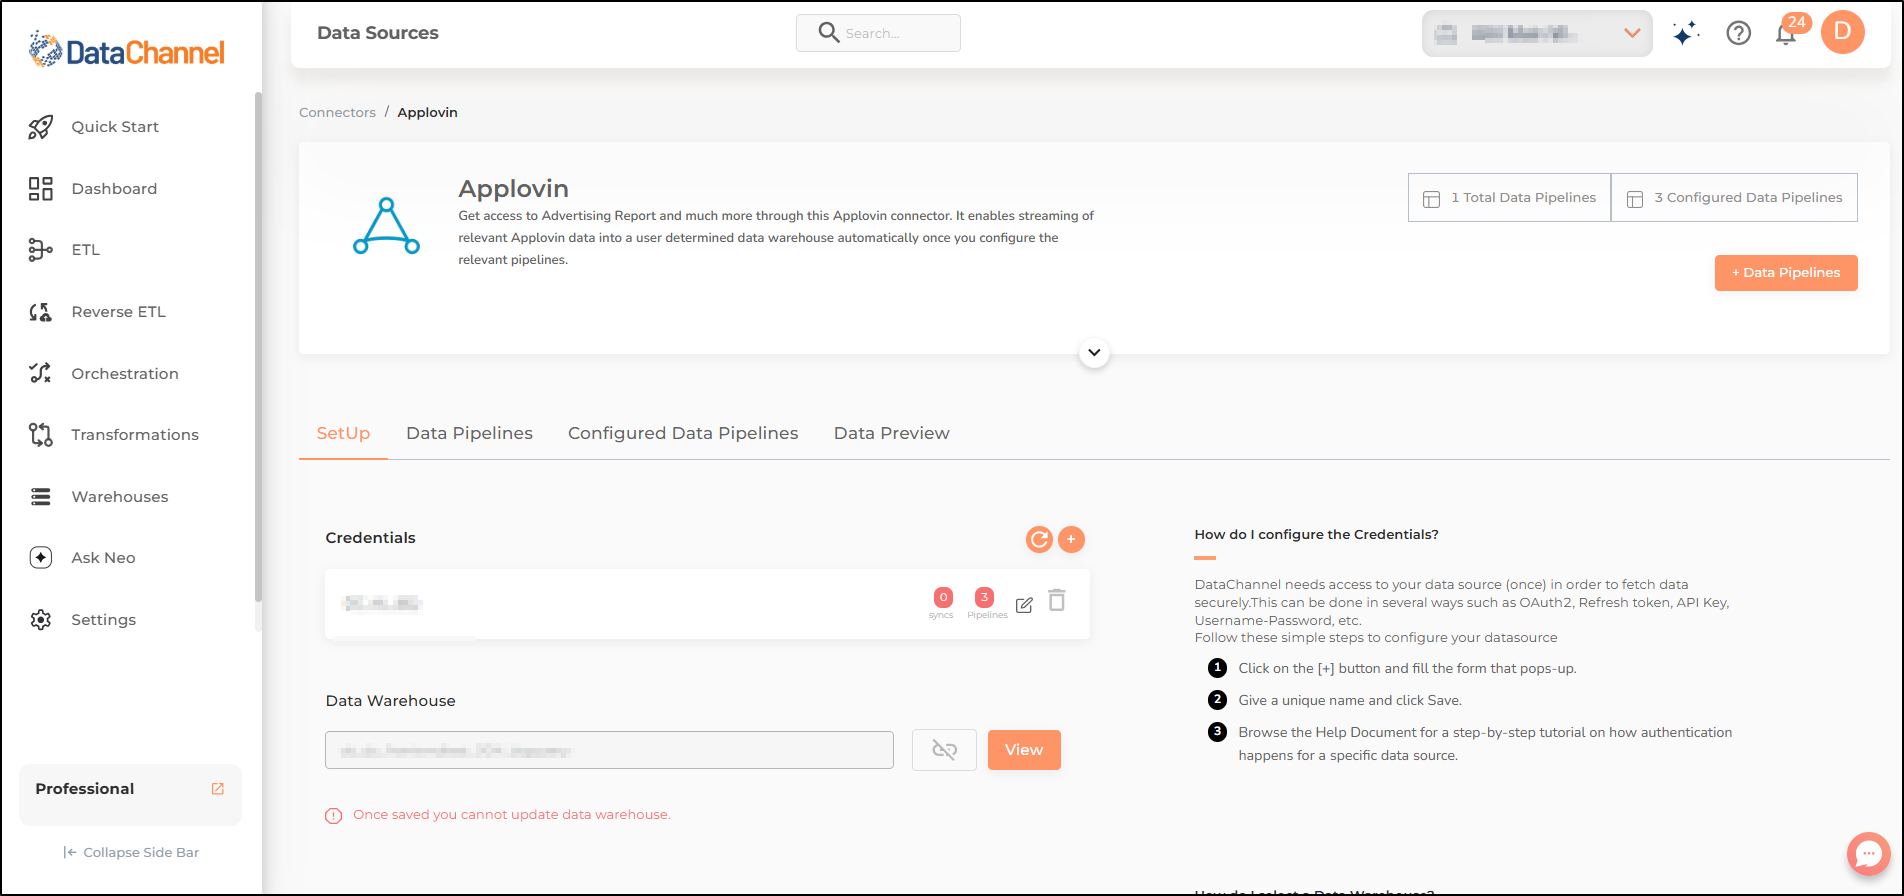Open the Quick Start menu item
Screen dimensions: 1904x896
[115, 127]
